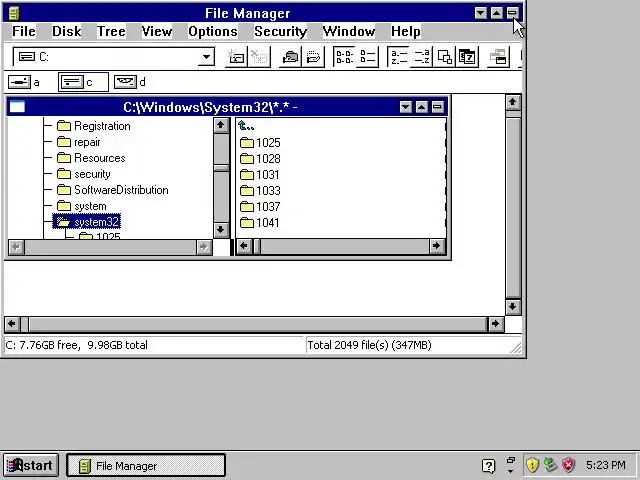Click the Share As toolbar icon

point(290,57)
